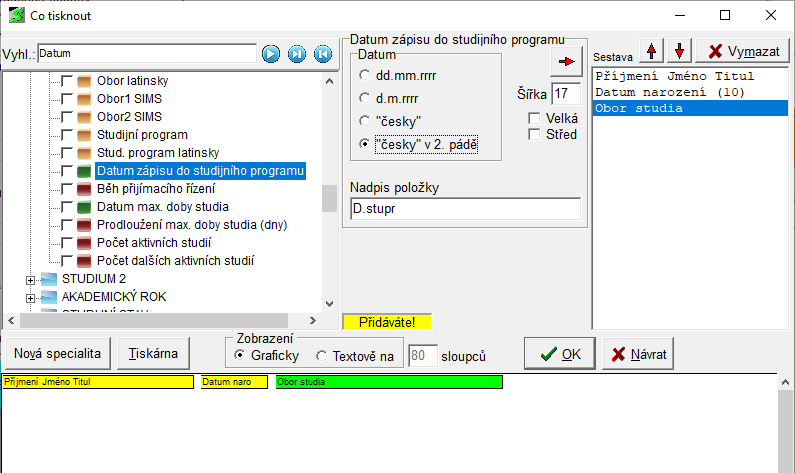Screen dimensions: 795x473
Task: Tick the Studijní program checkbox
Action: pyautogui.click(x=67, y=135)
